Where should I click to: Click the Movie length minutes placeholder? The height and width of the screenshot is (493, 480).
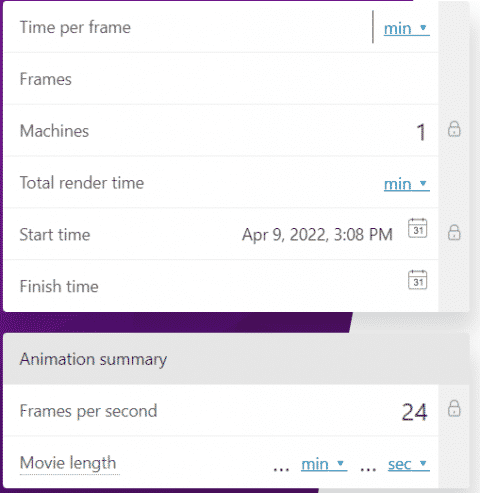(x=281, y=468)
